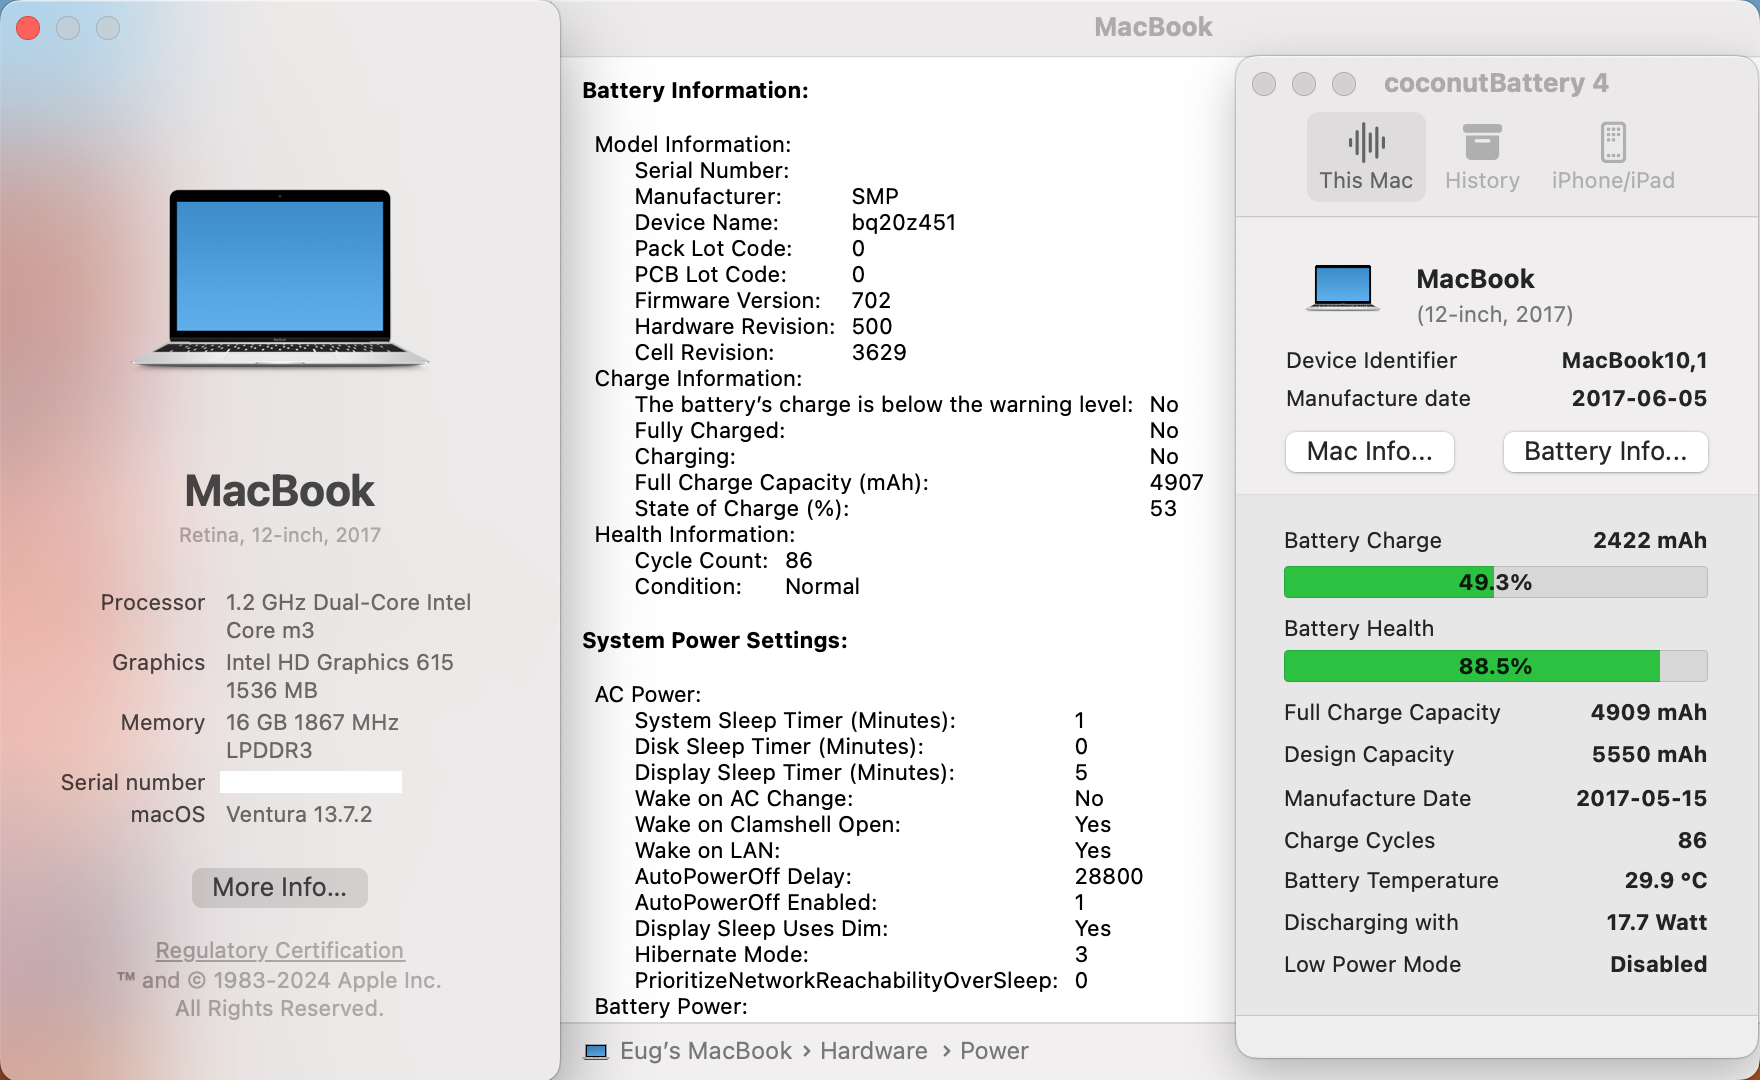Click the More Info button in About This Mac

(x=280, y=887)
